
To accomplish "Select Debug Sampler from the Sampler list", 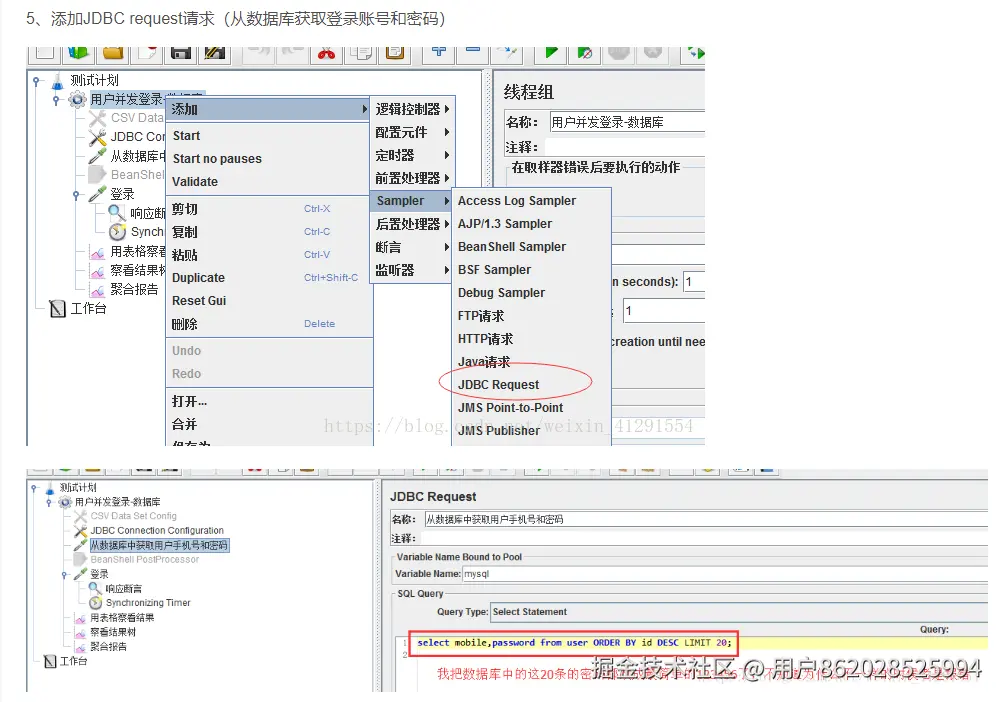I will pos(530,293).
